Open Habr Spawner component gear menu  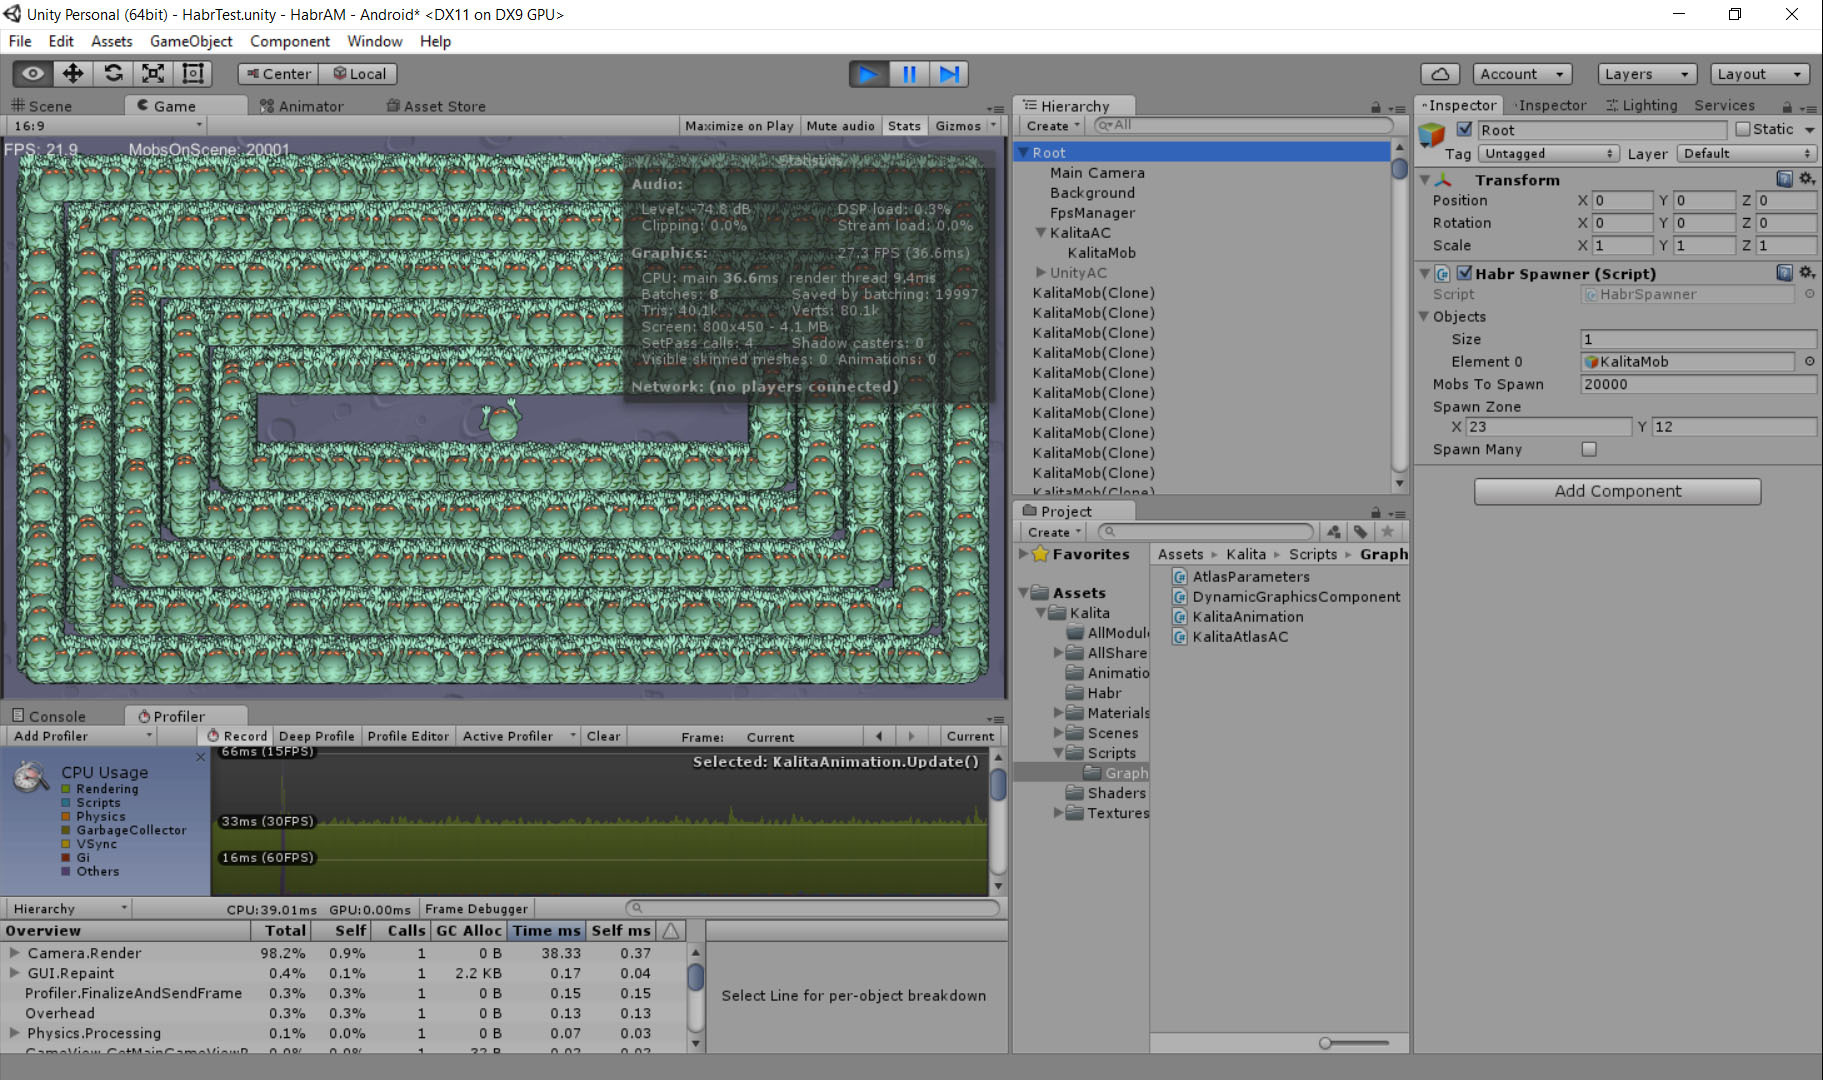(x=1807, y=273)
